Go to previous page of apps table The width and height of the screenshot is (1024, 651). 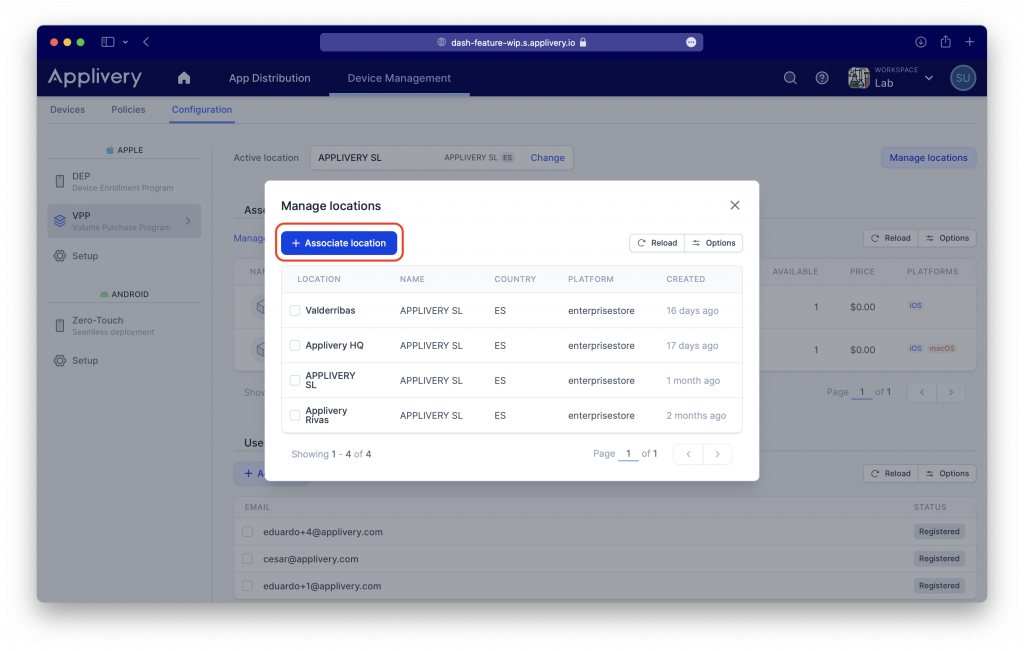(x=922, y=392)
